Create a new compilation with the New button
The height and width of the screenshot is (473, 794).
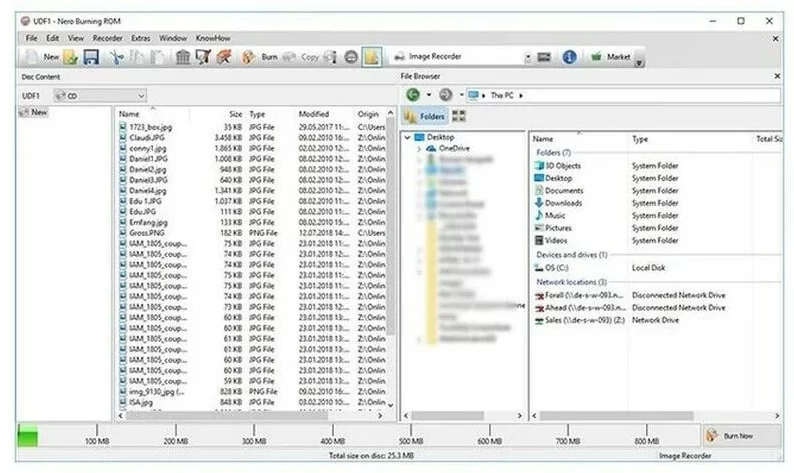pos(42,57)
